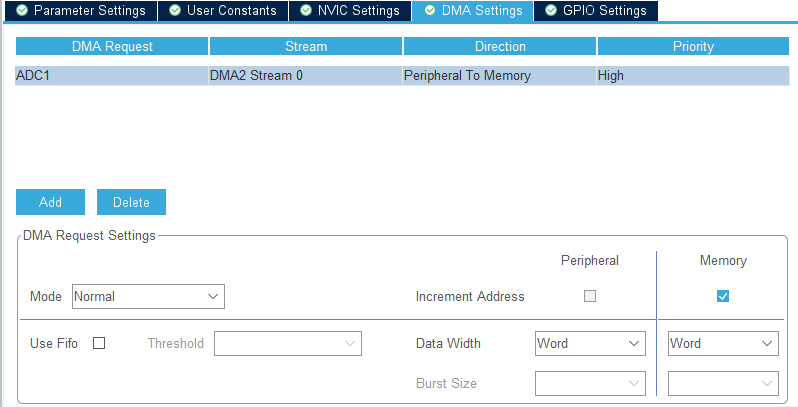Screen dimensions: 798x407
Task: Toggle the Use Fifo checkbox
Action: (99, 343)
